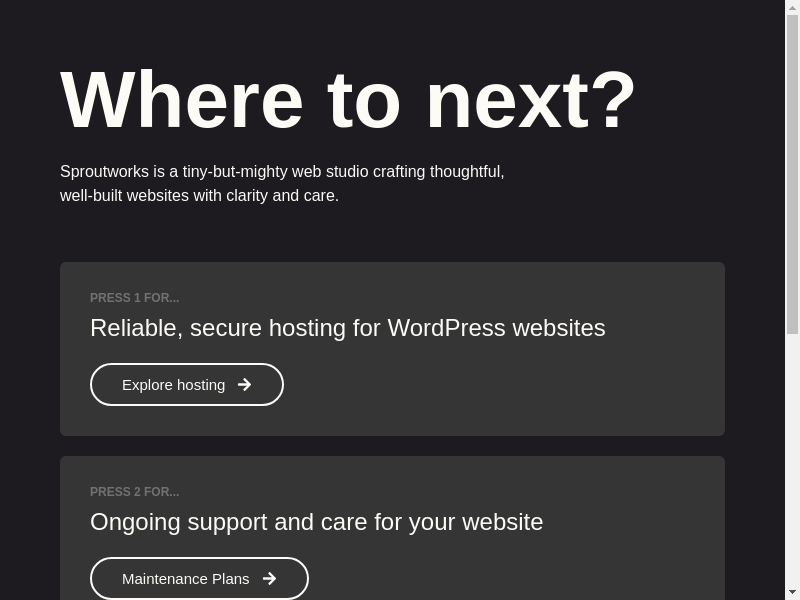
Task: Select the "Reliable, secure hosting" card title
Action: pos(347,328)
